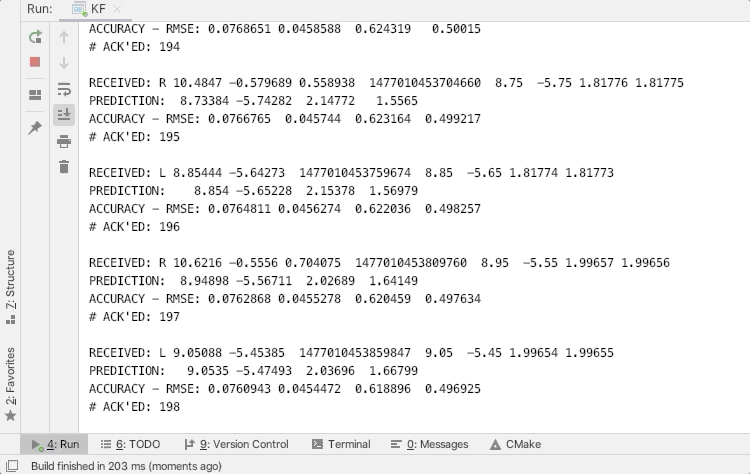The height and width of the screenshot is (474, 750).
Task: Click the "# ACK'ED: 196" line
Action: (x=134, y=227)
